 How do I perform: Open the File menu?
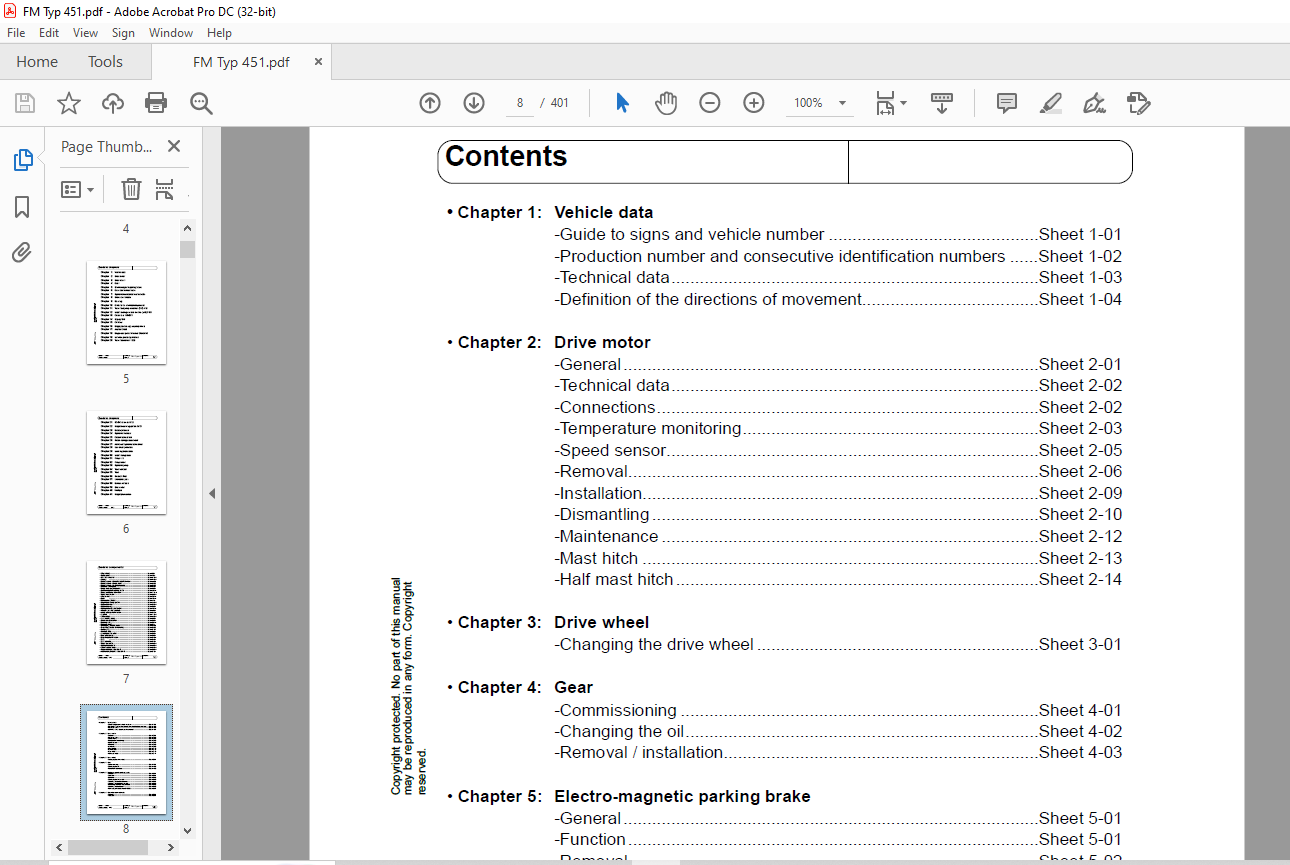point(16,33)
